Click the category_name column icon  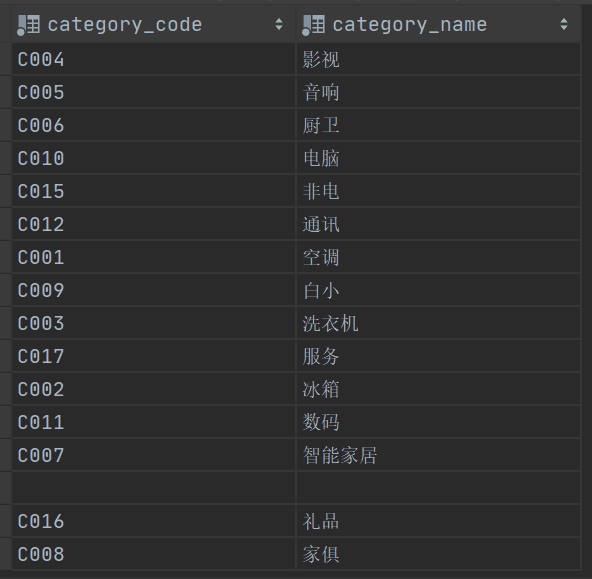click(x=313, y=25)
